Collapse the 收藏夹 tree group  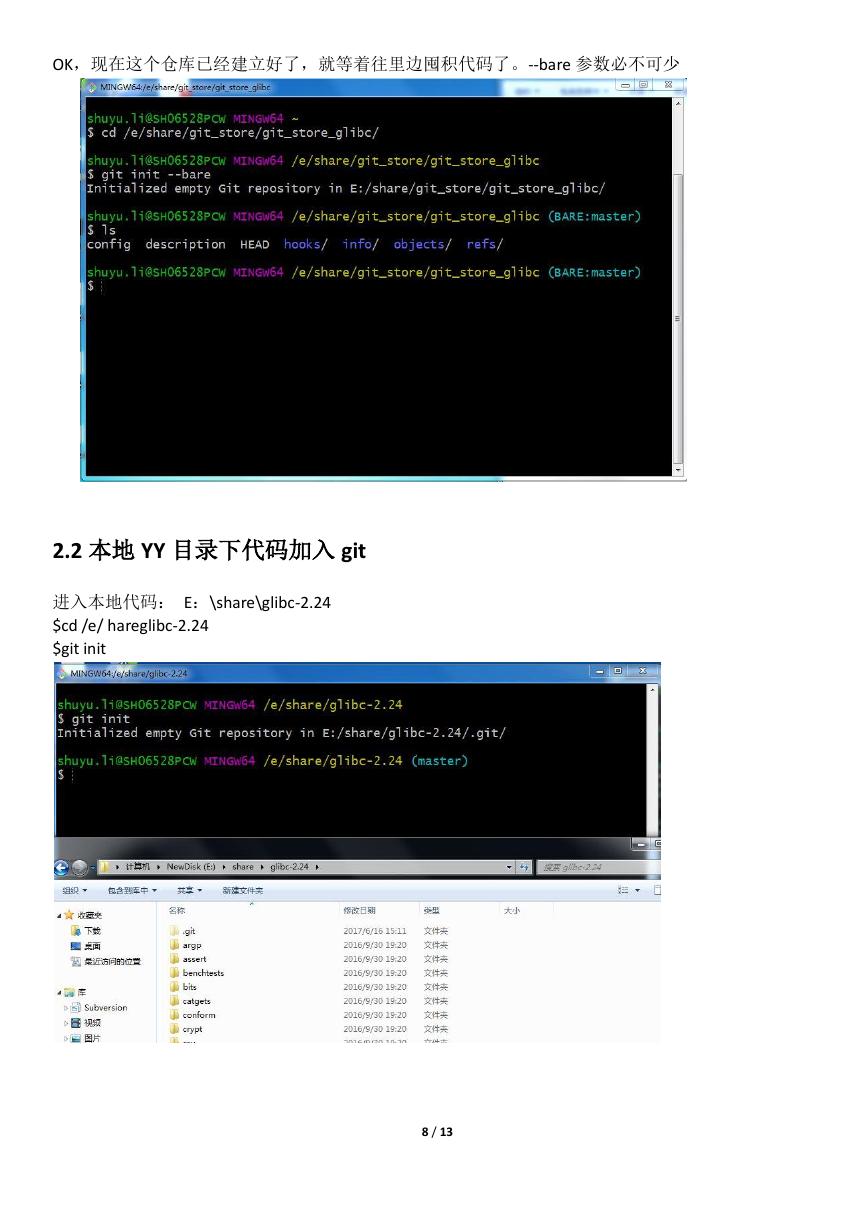[59, 916]
